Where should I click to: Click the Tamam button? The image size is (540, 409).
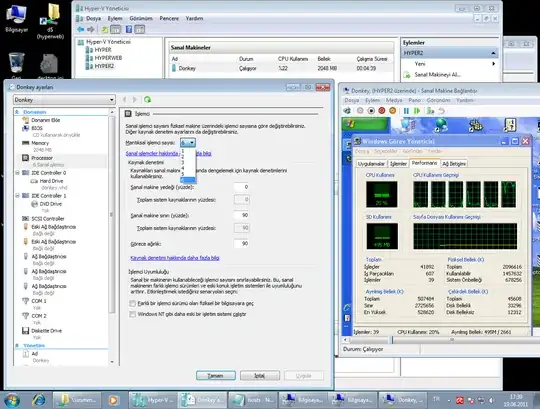coord(216,376)
